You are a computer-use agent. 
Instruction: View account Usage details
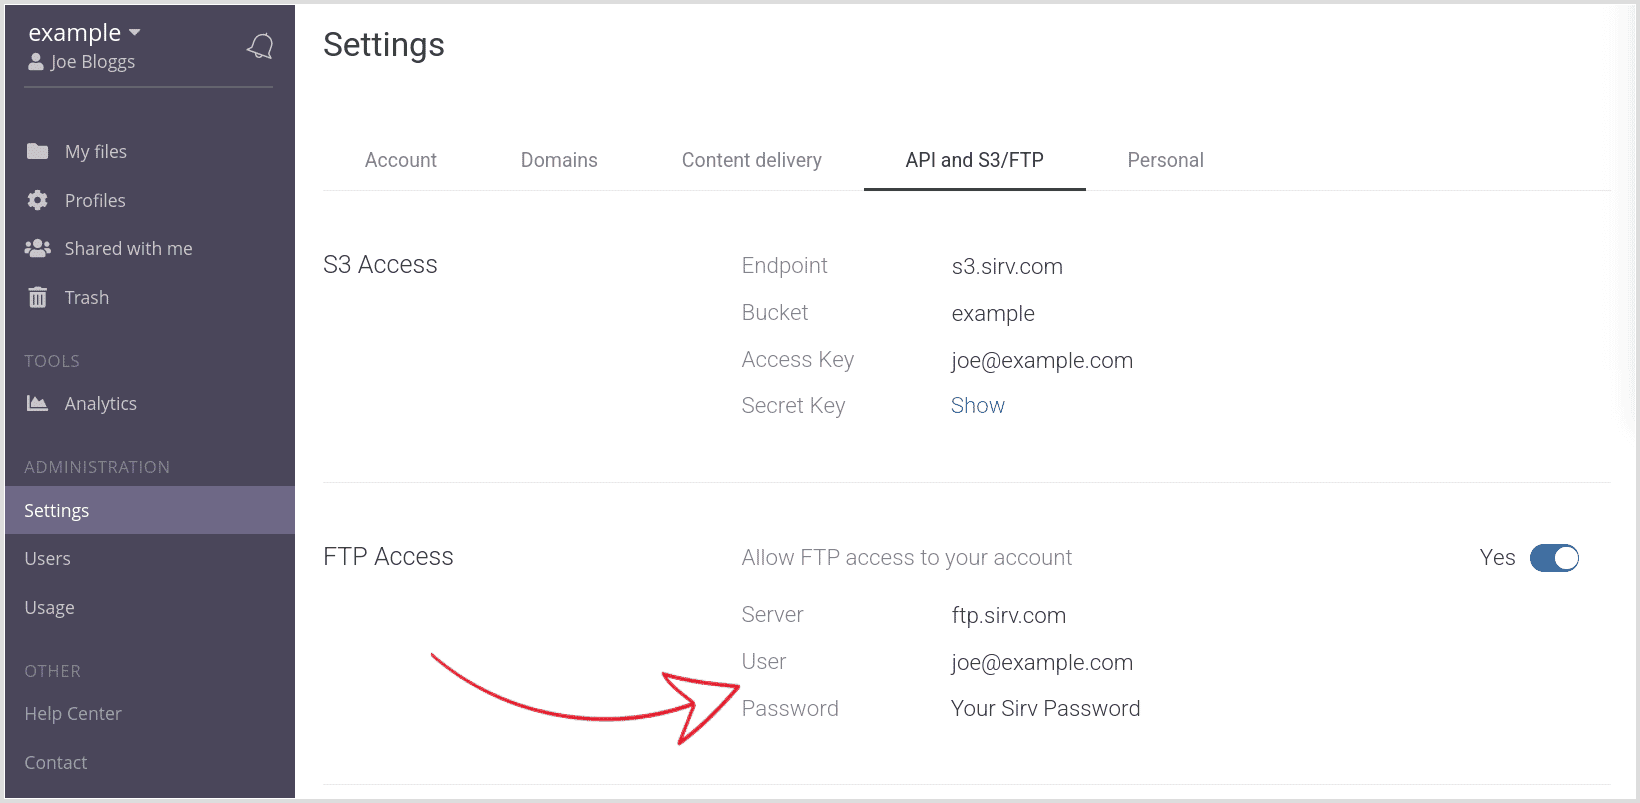point(49,607)
